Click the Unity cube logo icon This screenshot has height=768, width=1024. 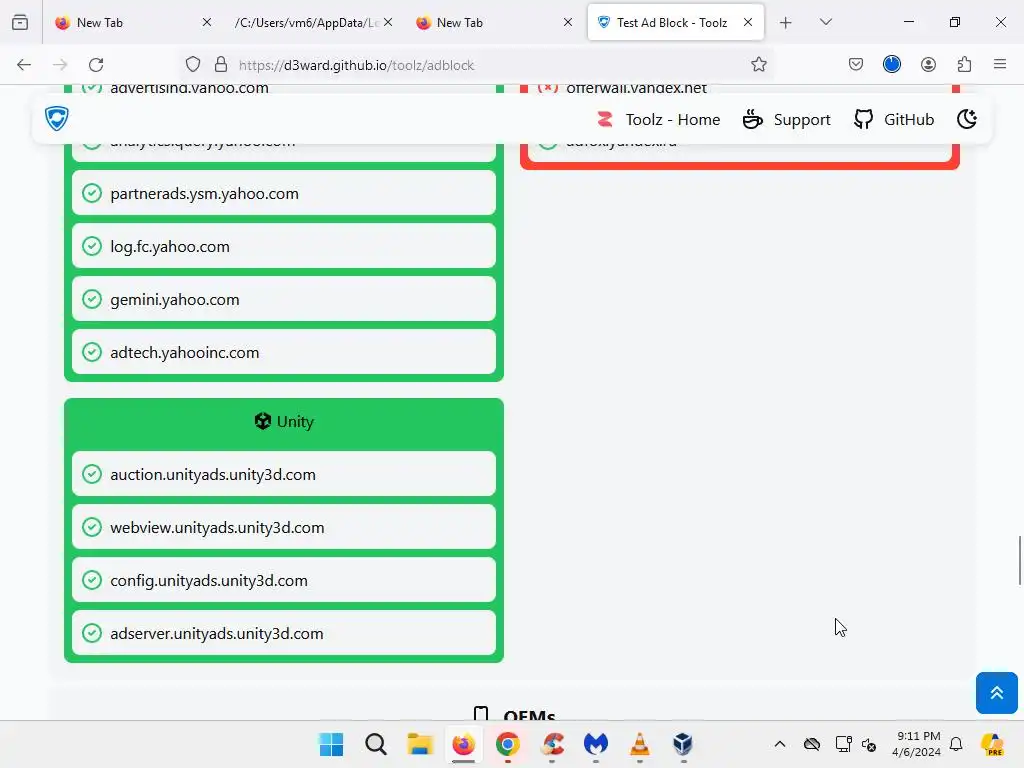pos(263,421)
